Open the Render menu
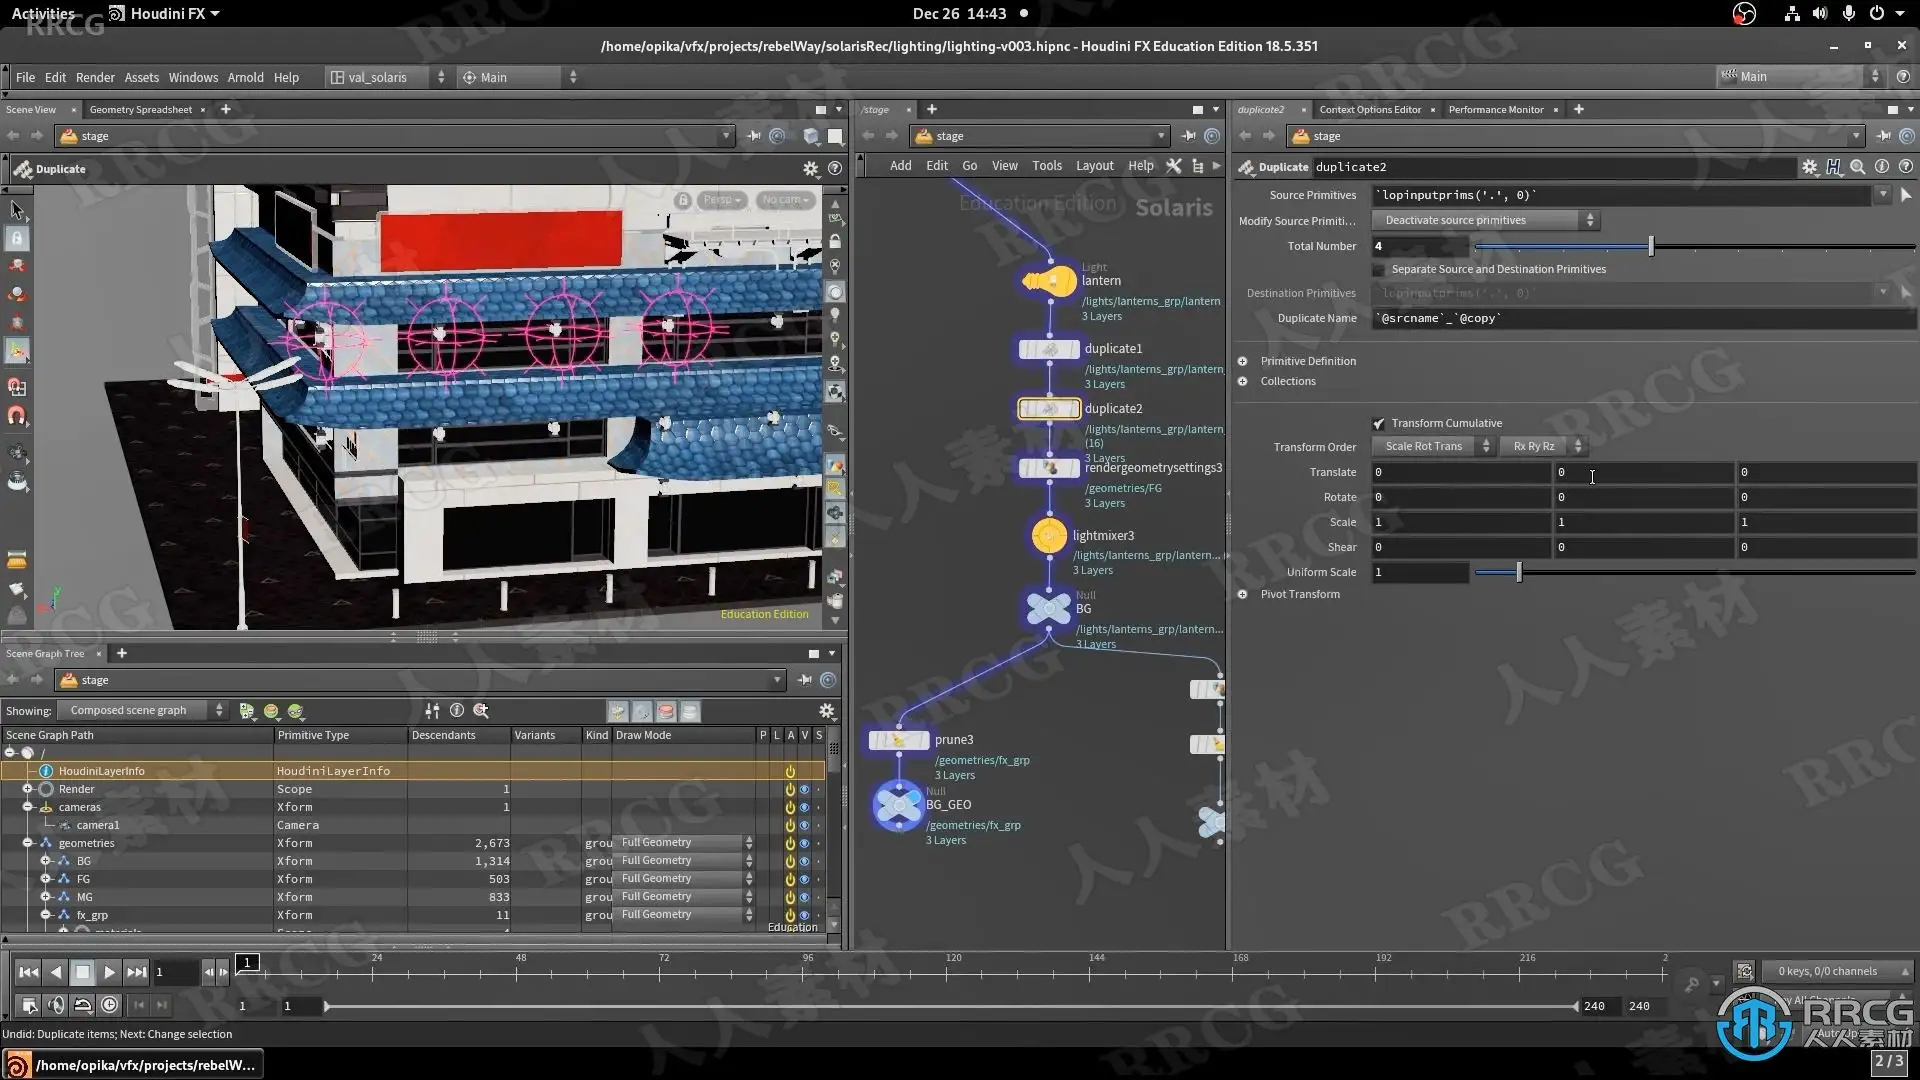This screenshot has height=1080, width=1920. click(95, 77)
